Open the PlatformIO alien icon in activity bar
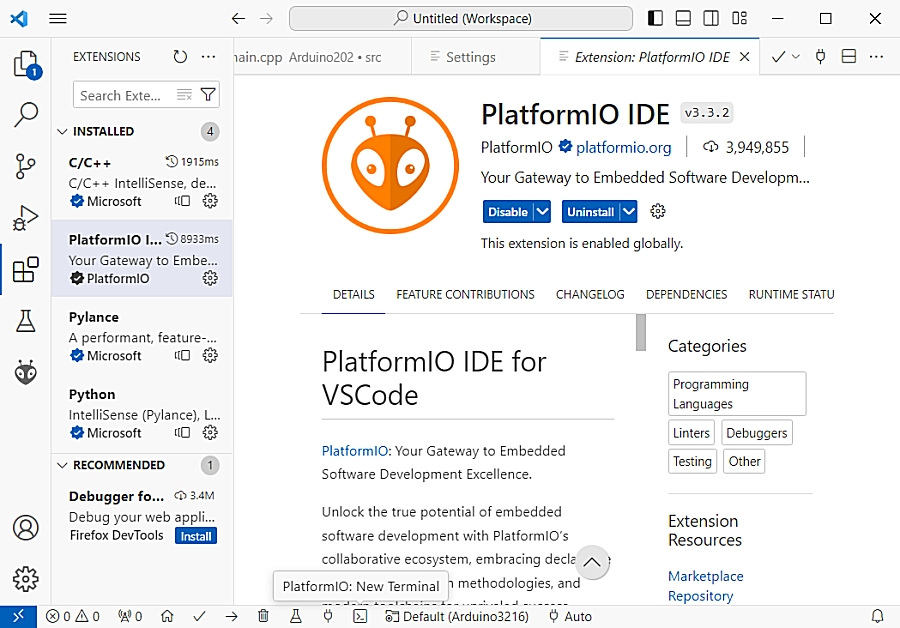This screenshot has height=628, width=900. 25,373
